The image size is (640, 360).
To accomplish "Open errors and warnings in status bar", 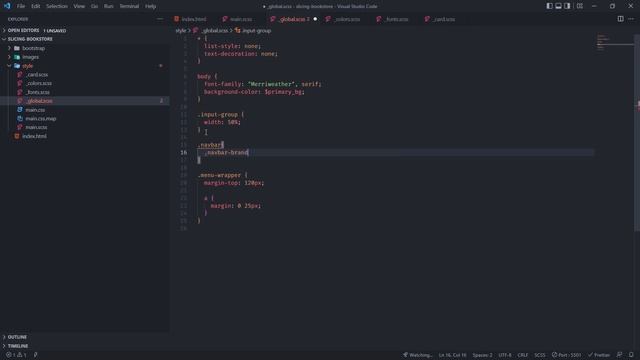I will tap(16, 355).
